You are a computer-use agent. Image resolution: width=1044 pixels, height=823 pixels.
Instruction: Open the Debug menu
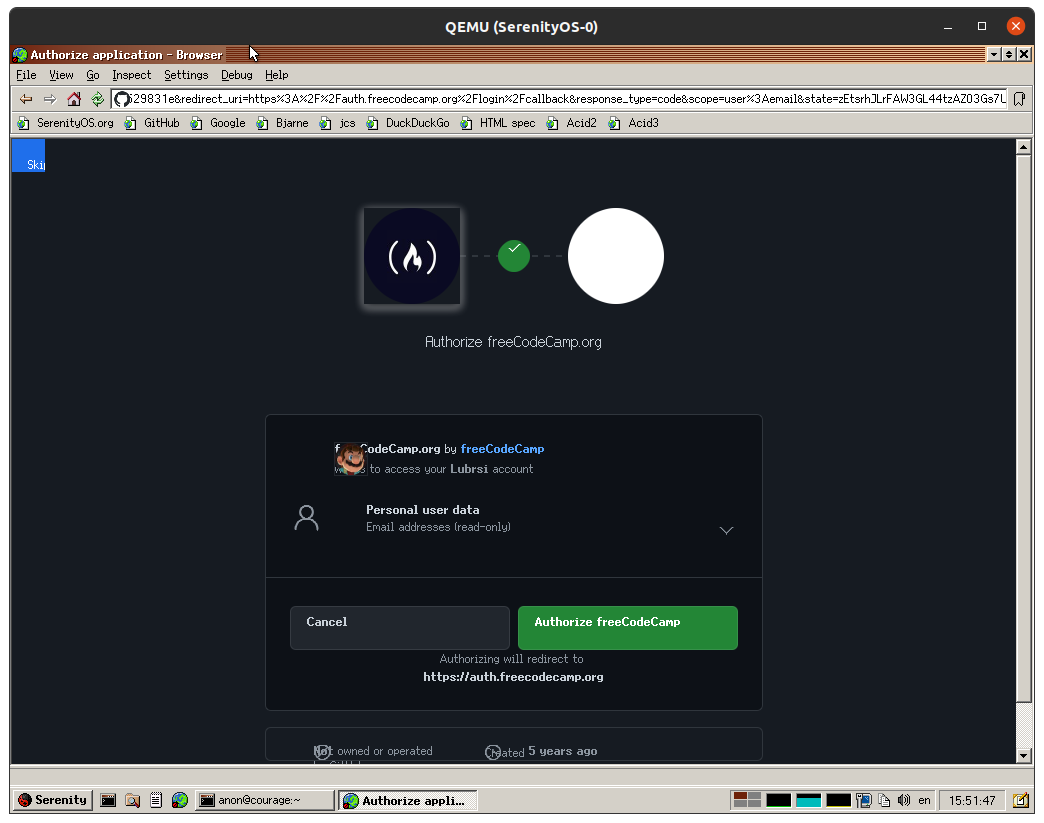(x=236, y=74)
